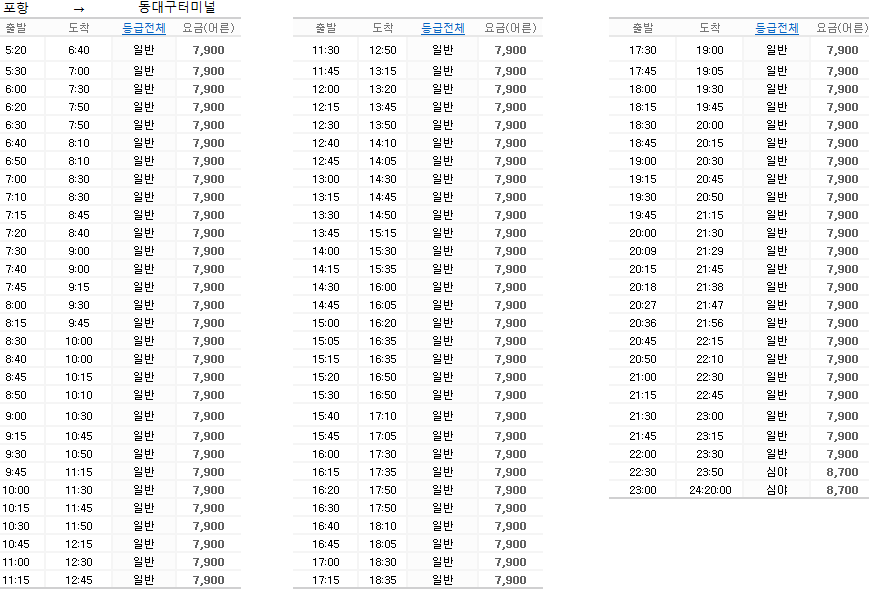Viewport: 869px width, 607px height.
Task: Select the 17:15 departure time
Action: click(325, 580)
